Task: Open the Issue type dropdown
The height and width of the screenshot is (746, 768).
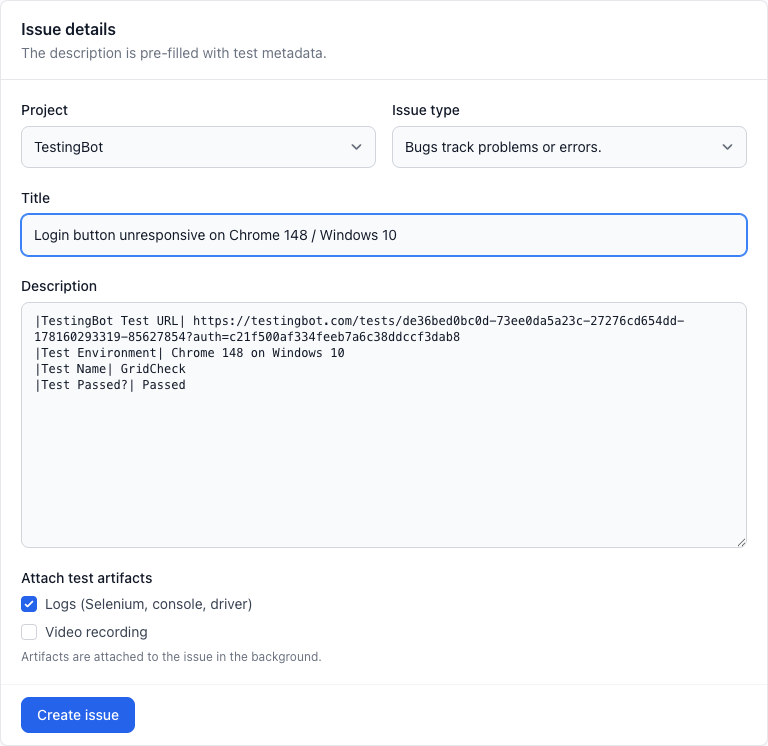Action: pos(569,147)
